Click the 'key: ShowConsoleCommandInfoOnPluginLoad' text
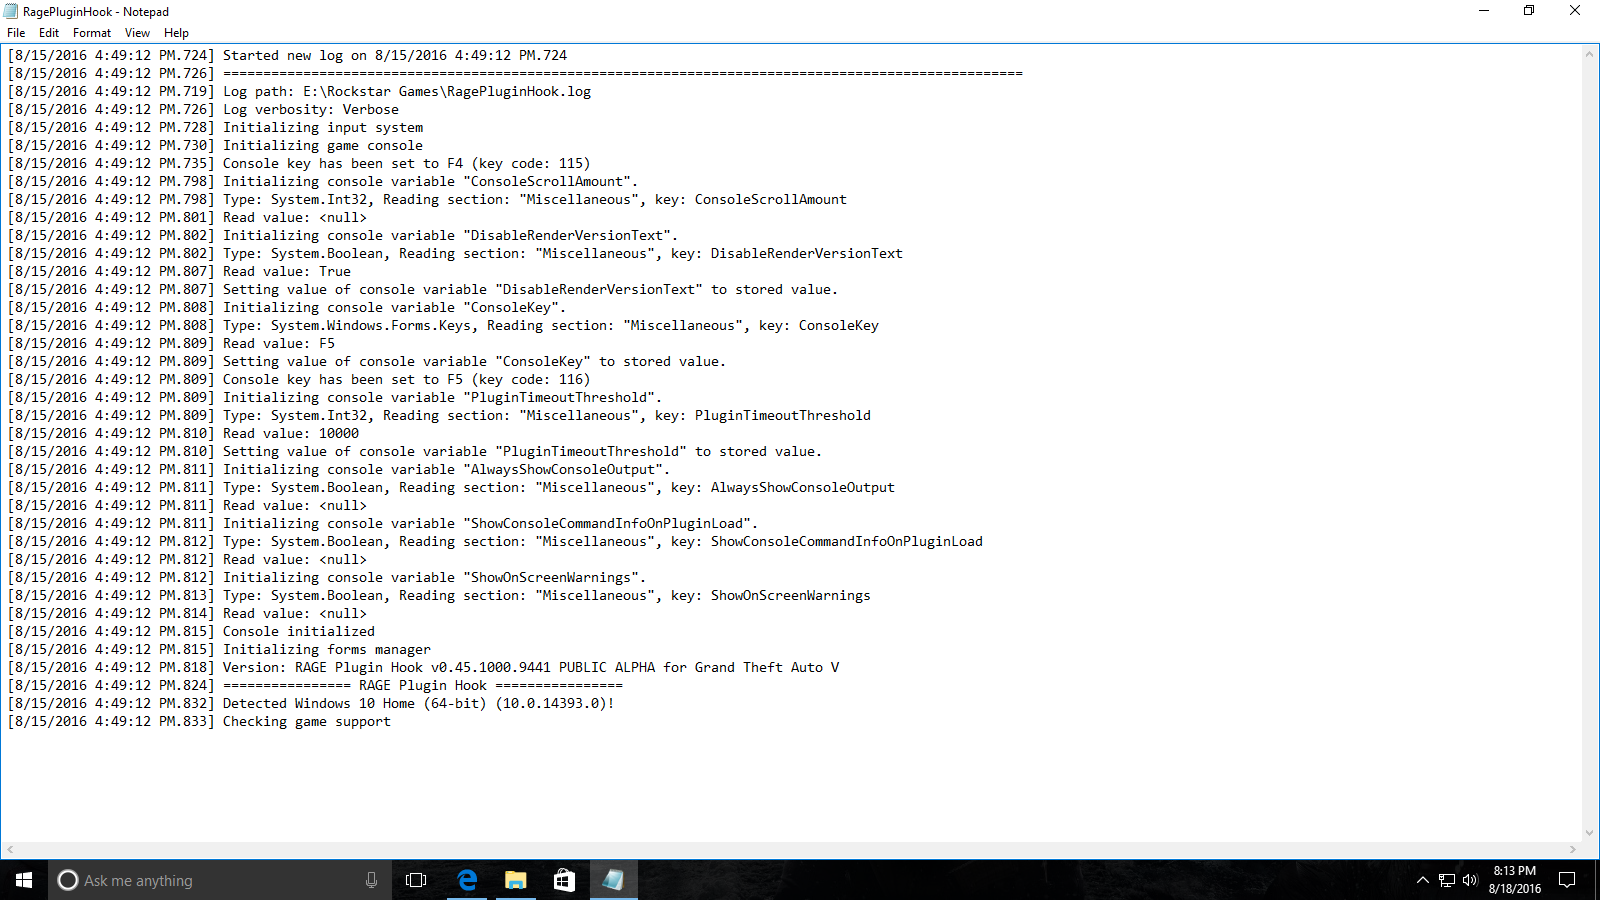The width and height of the screenshot is (1600, 900). tap(827, 542)
